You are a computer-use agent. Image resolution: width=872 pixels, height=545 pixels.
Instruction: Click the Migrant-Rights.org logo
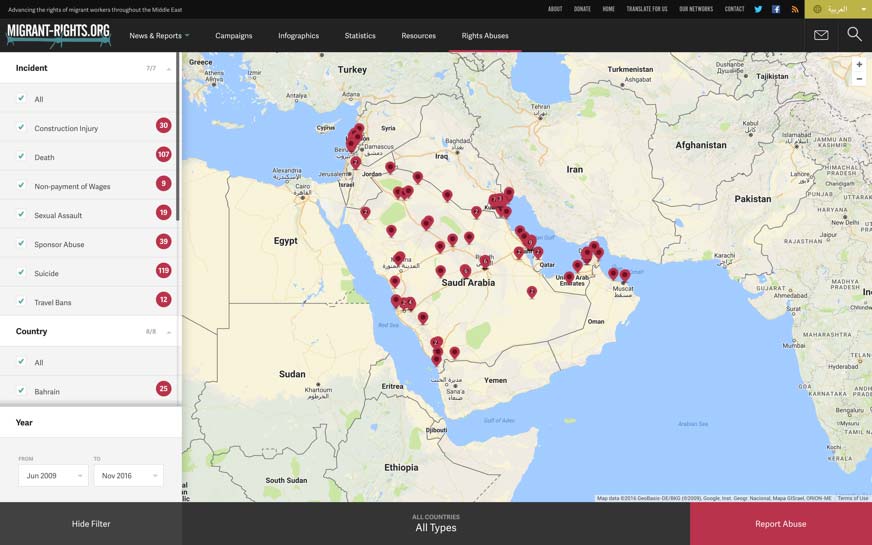coord(58,35)
